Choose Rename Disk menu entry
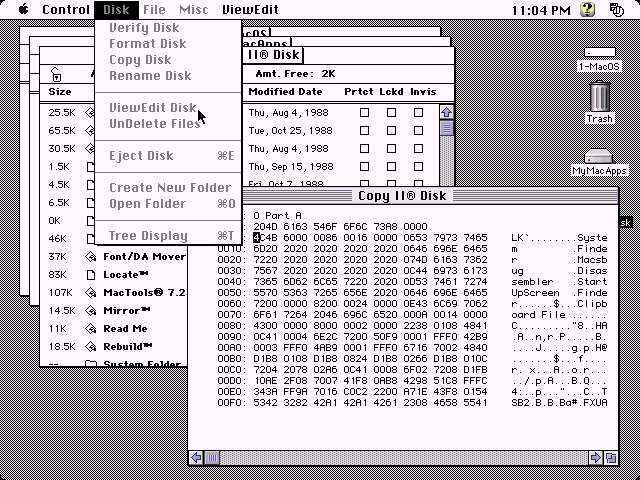 click(x=168, y=76)
